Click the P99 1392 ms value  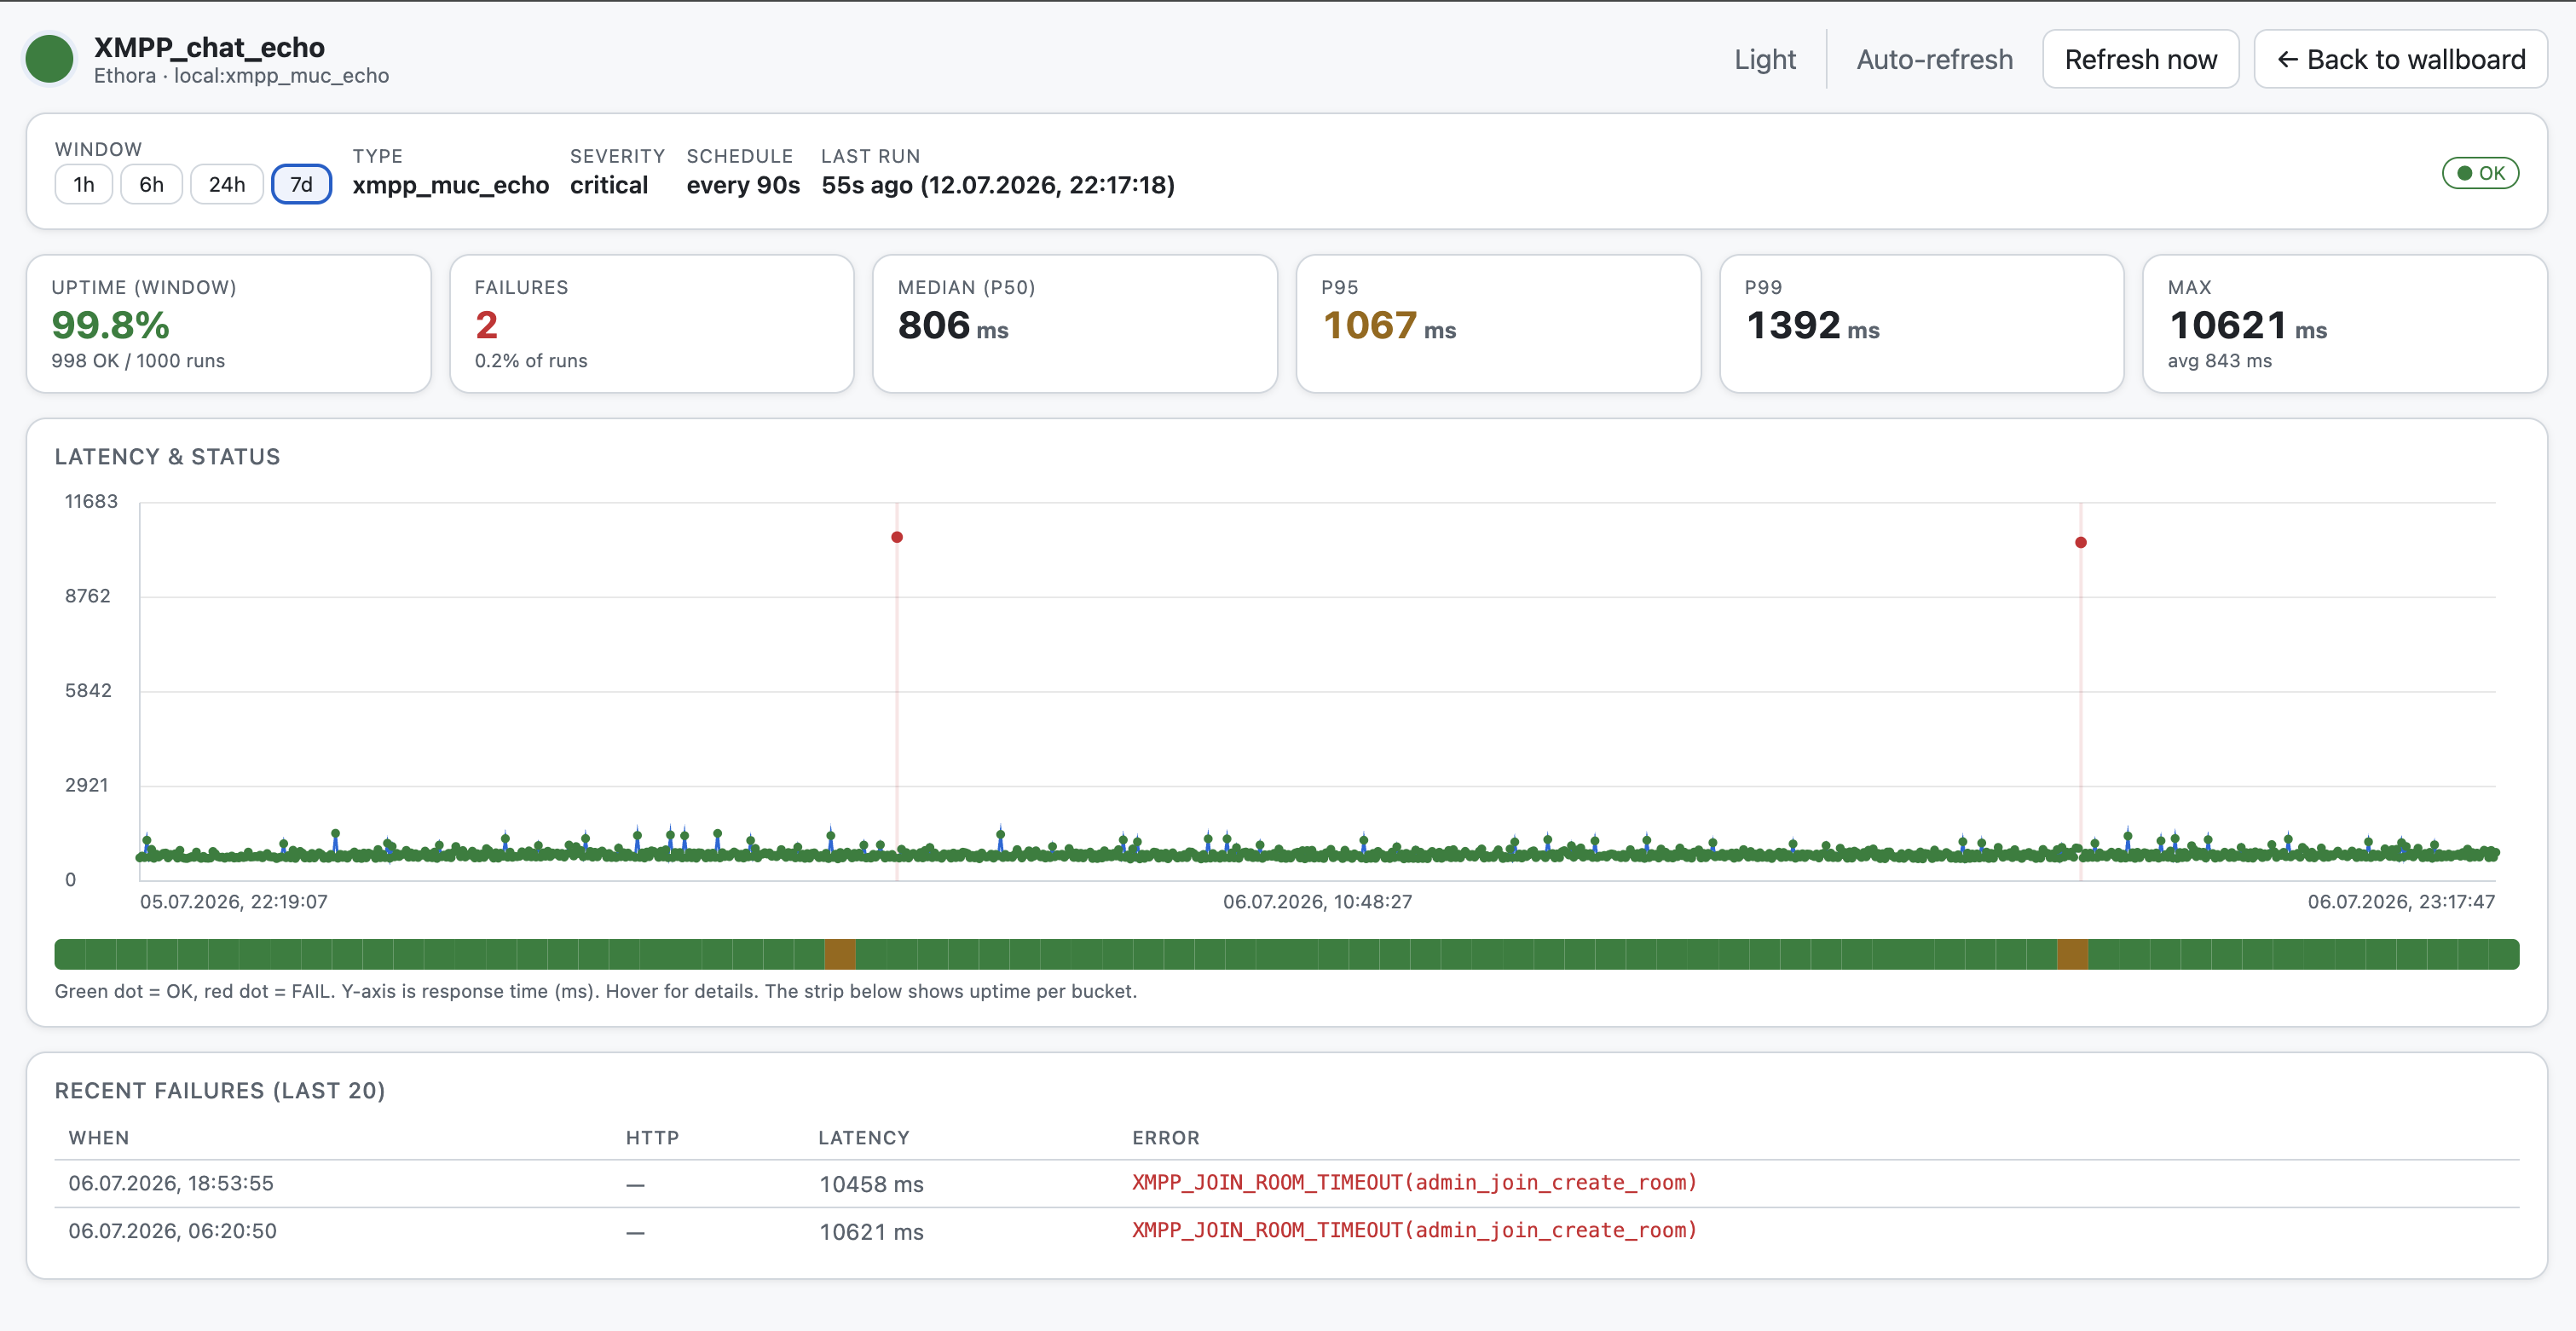coord(1811,325)
